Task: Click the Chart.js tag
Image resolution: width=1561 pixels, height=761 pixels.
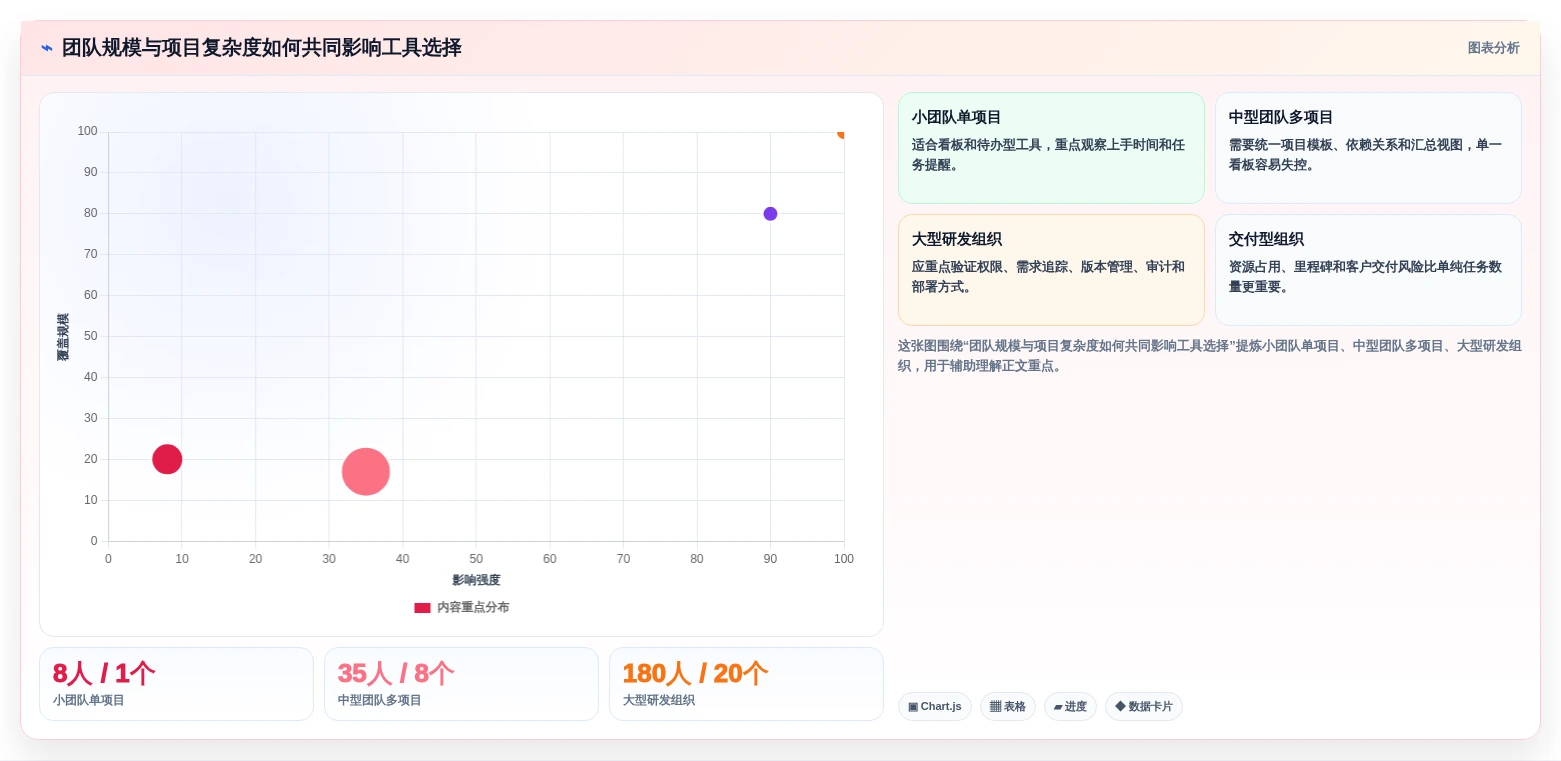Action: point(935,706)
